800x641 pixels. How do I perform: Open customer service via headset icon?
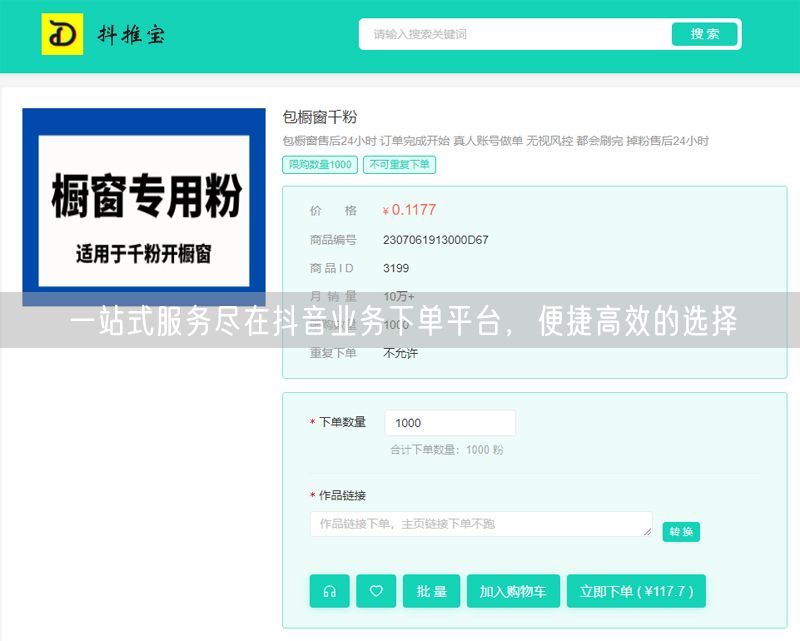pos(329,591)
